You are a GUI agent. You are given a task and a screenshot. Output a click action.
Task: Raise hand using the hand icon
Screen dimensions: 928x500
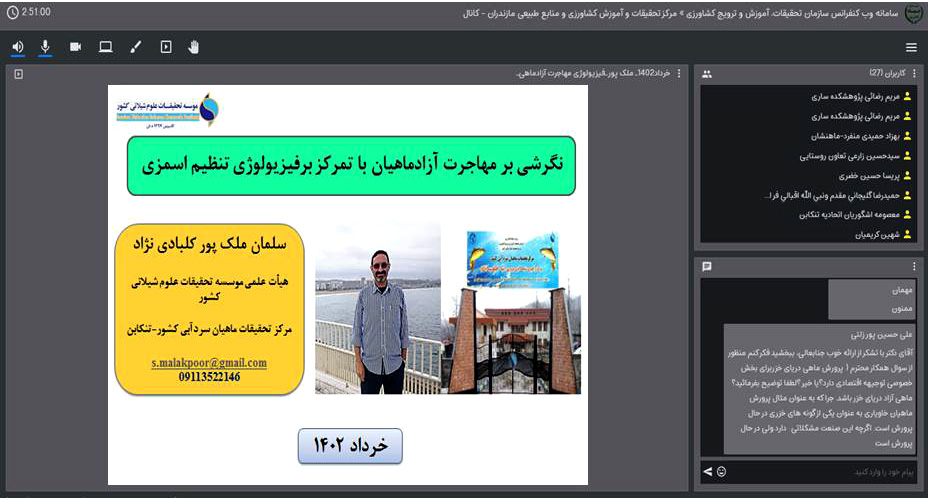[194, 47]
